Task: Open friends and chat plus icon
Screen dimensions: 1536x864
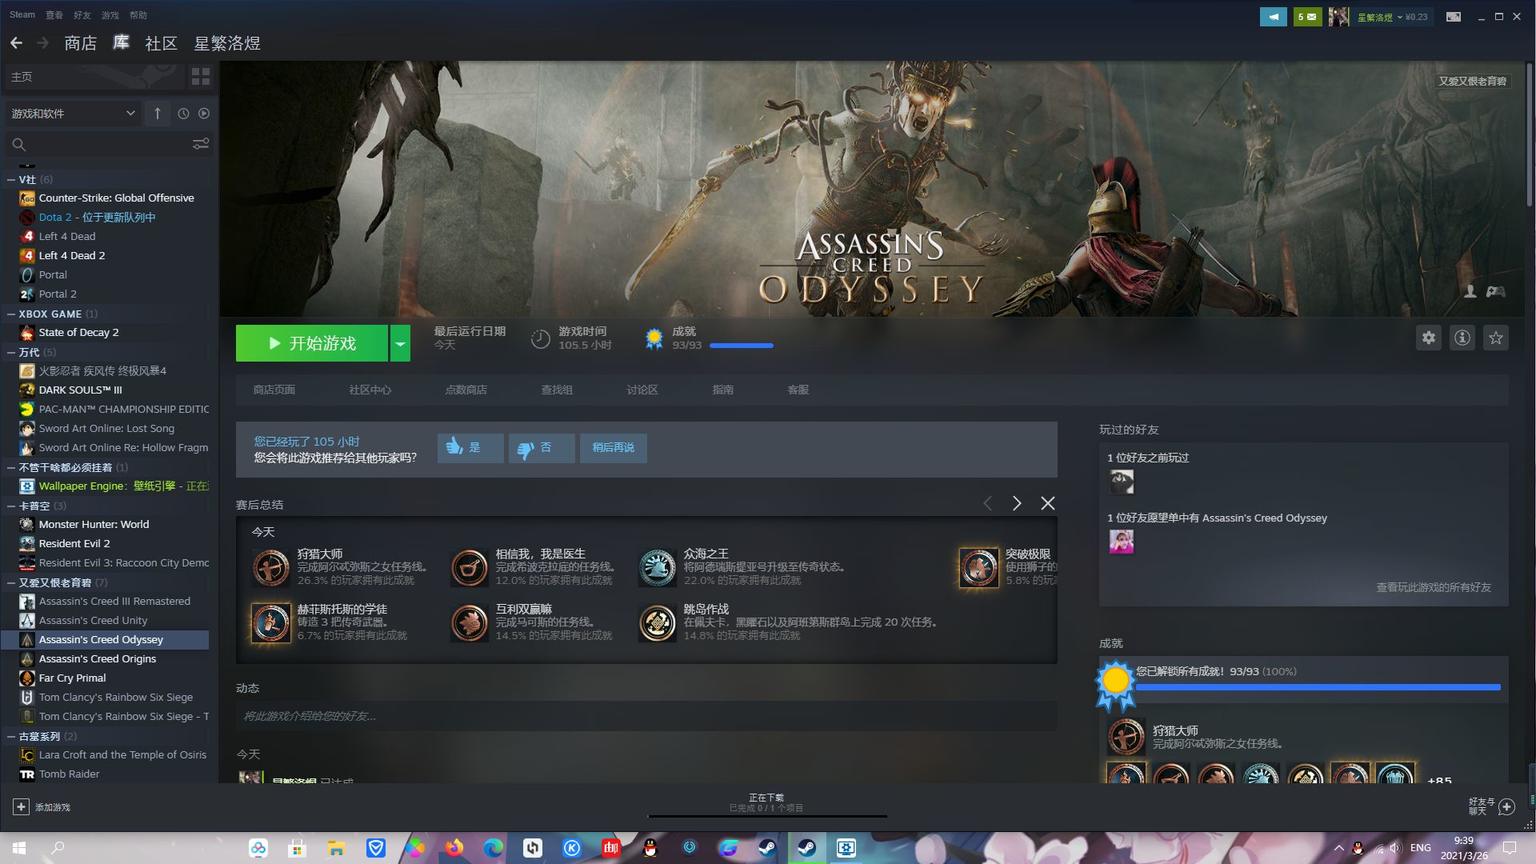Action: tap(1507, 806)
